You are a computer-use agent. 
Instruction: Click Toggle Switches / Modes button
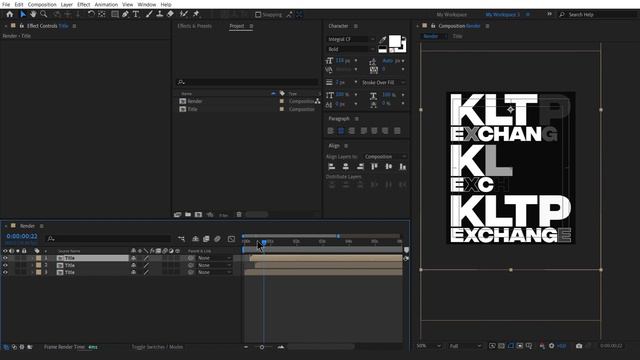[157, 347]
